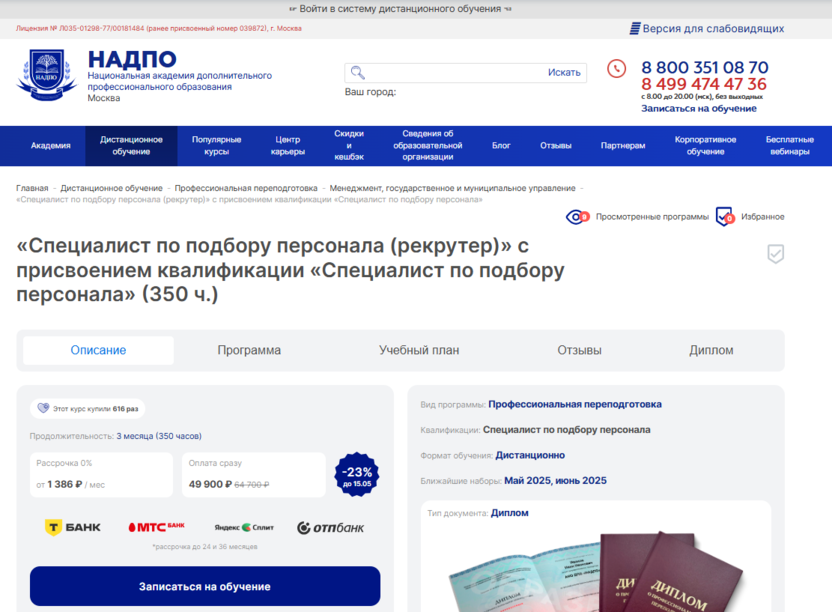832x612 pixels.
Task: Toggle favorite checkmark beside course title
Action: pyautogui.click(x=775, y=254)
